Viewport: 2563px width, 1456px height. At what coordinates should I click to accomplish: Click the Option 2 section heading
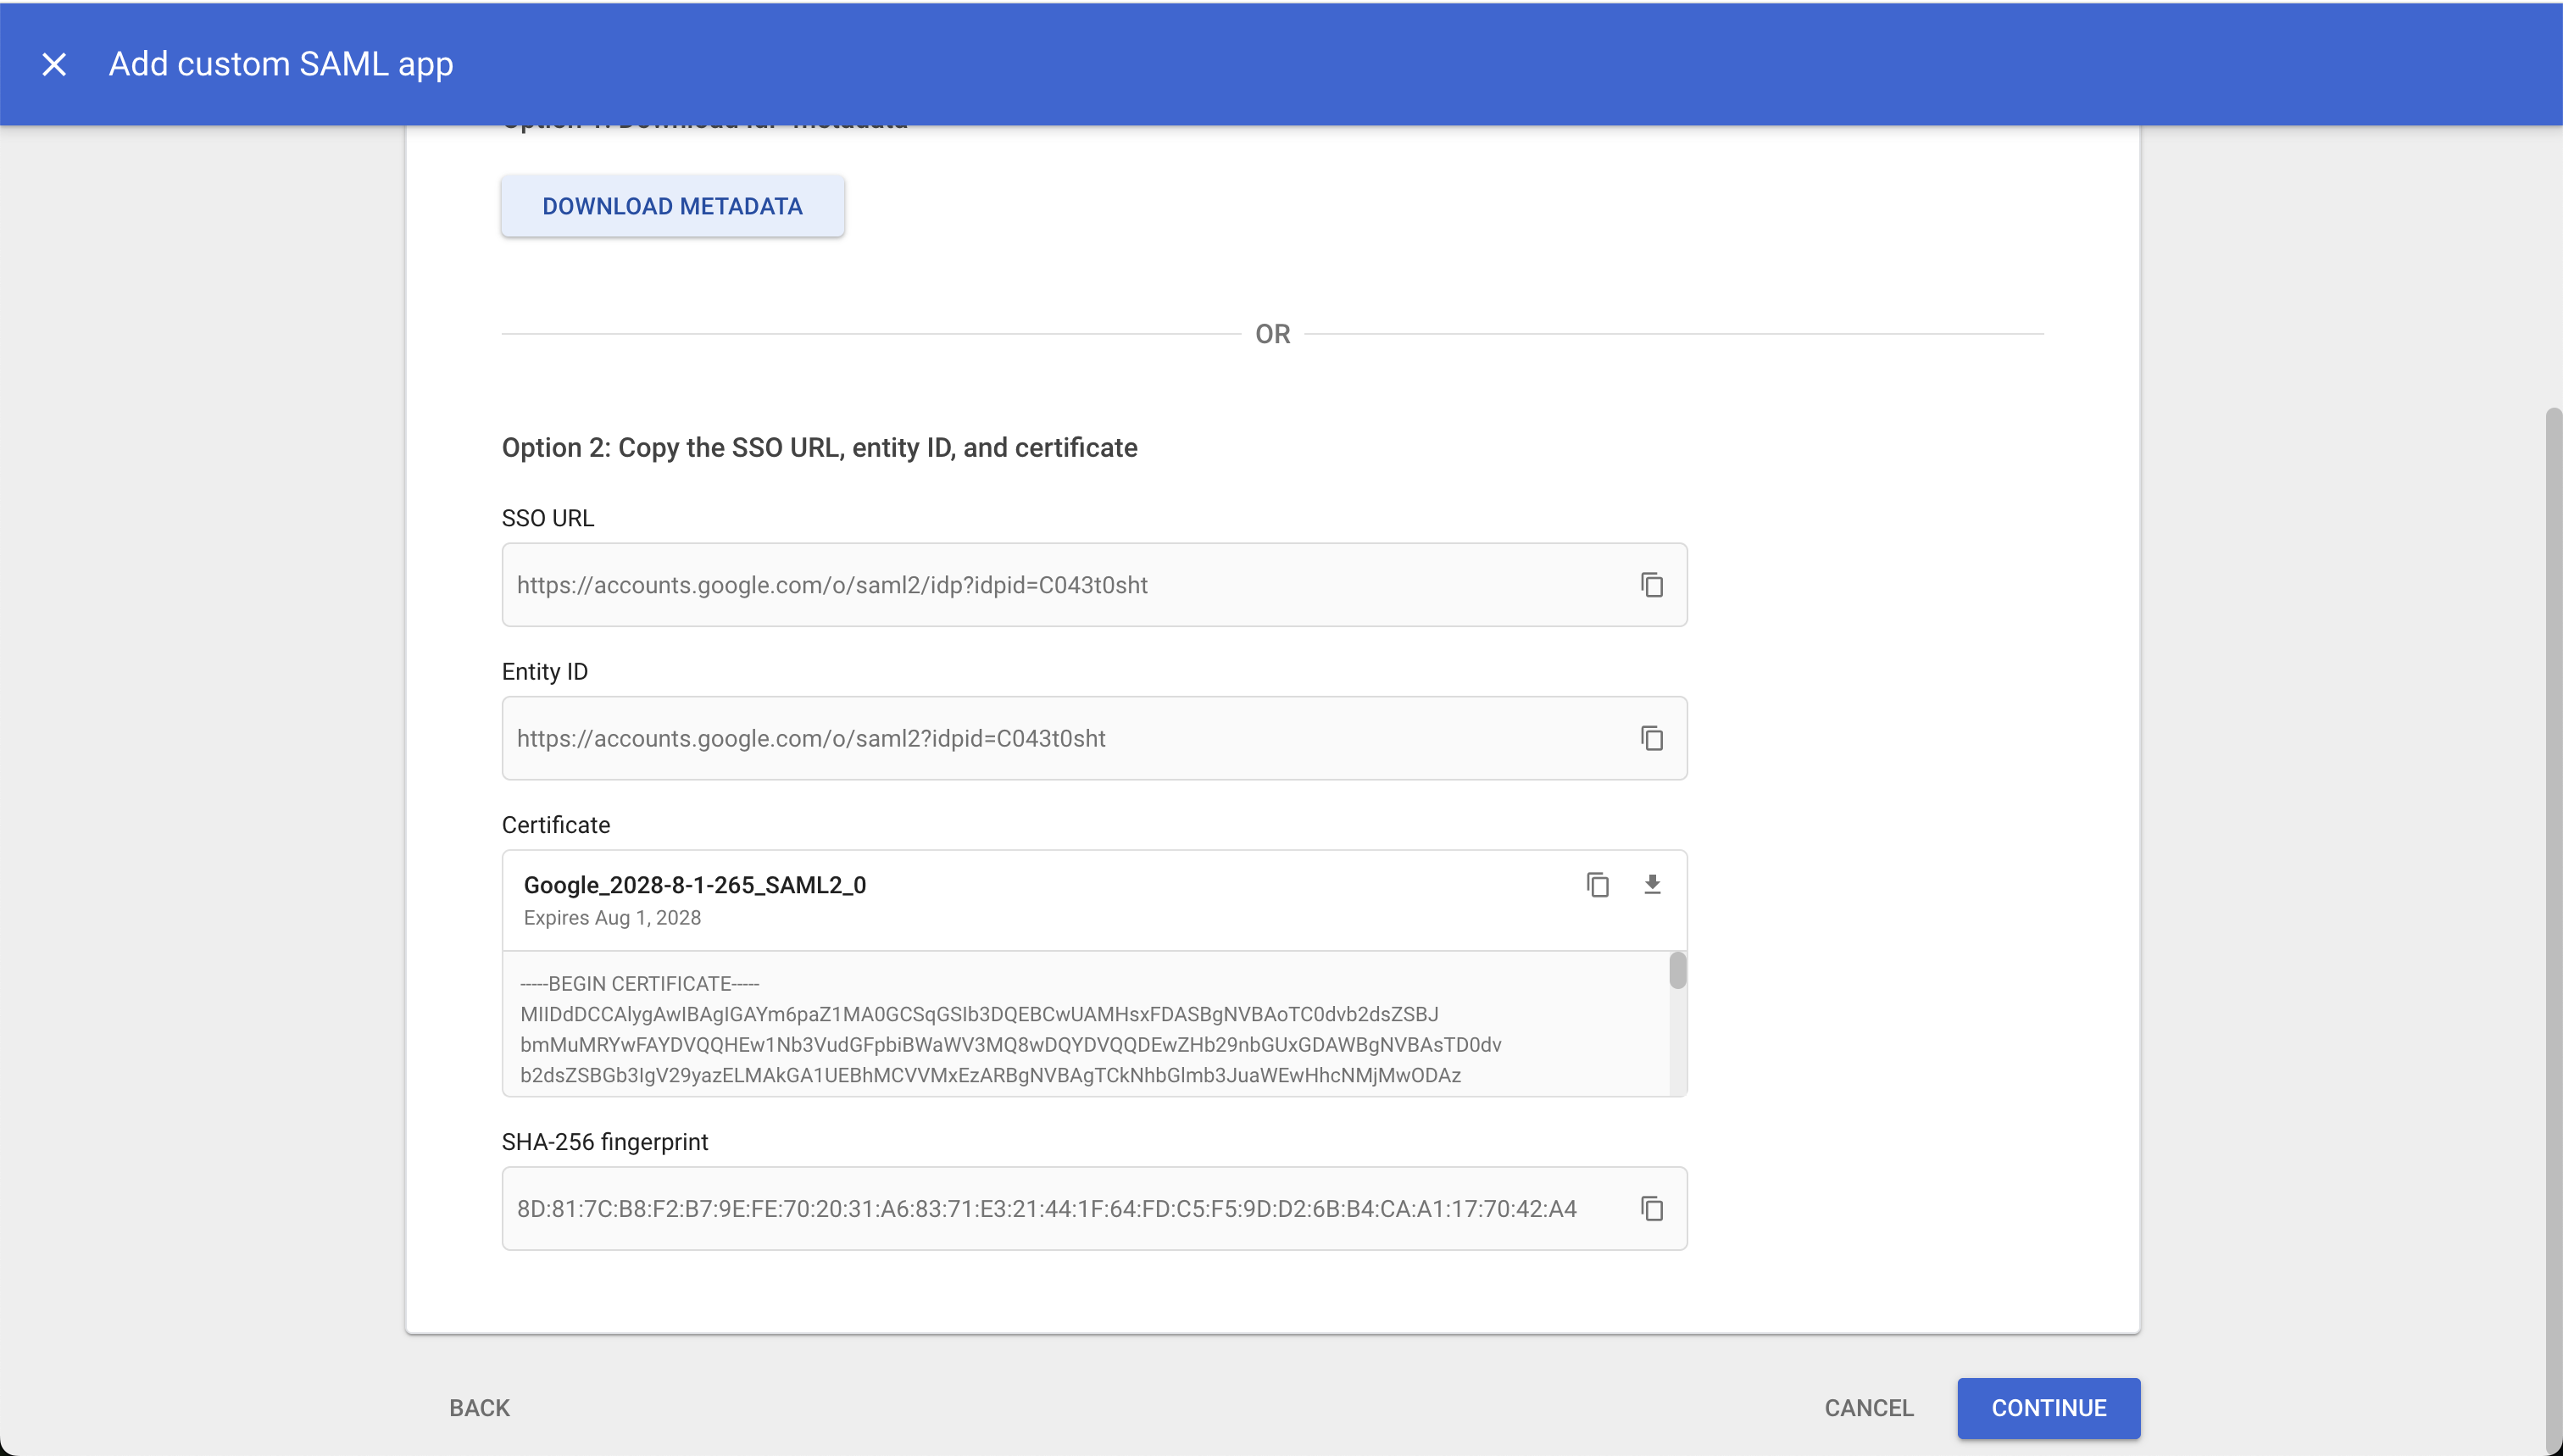(x=819, y=447)
